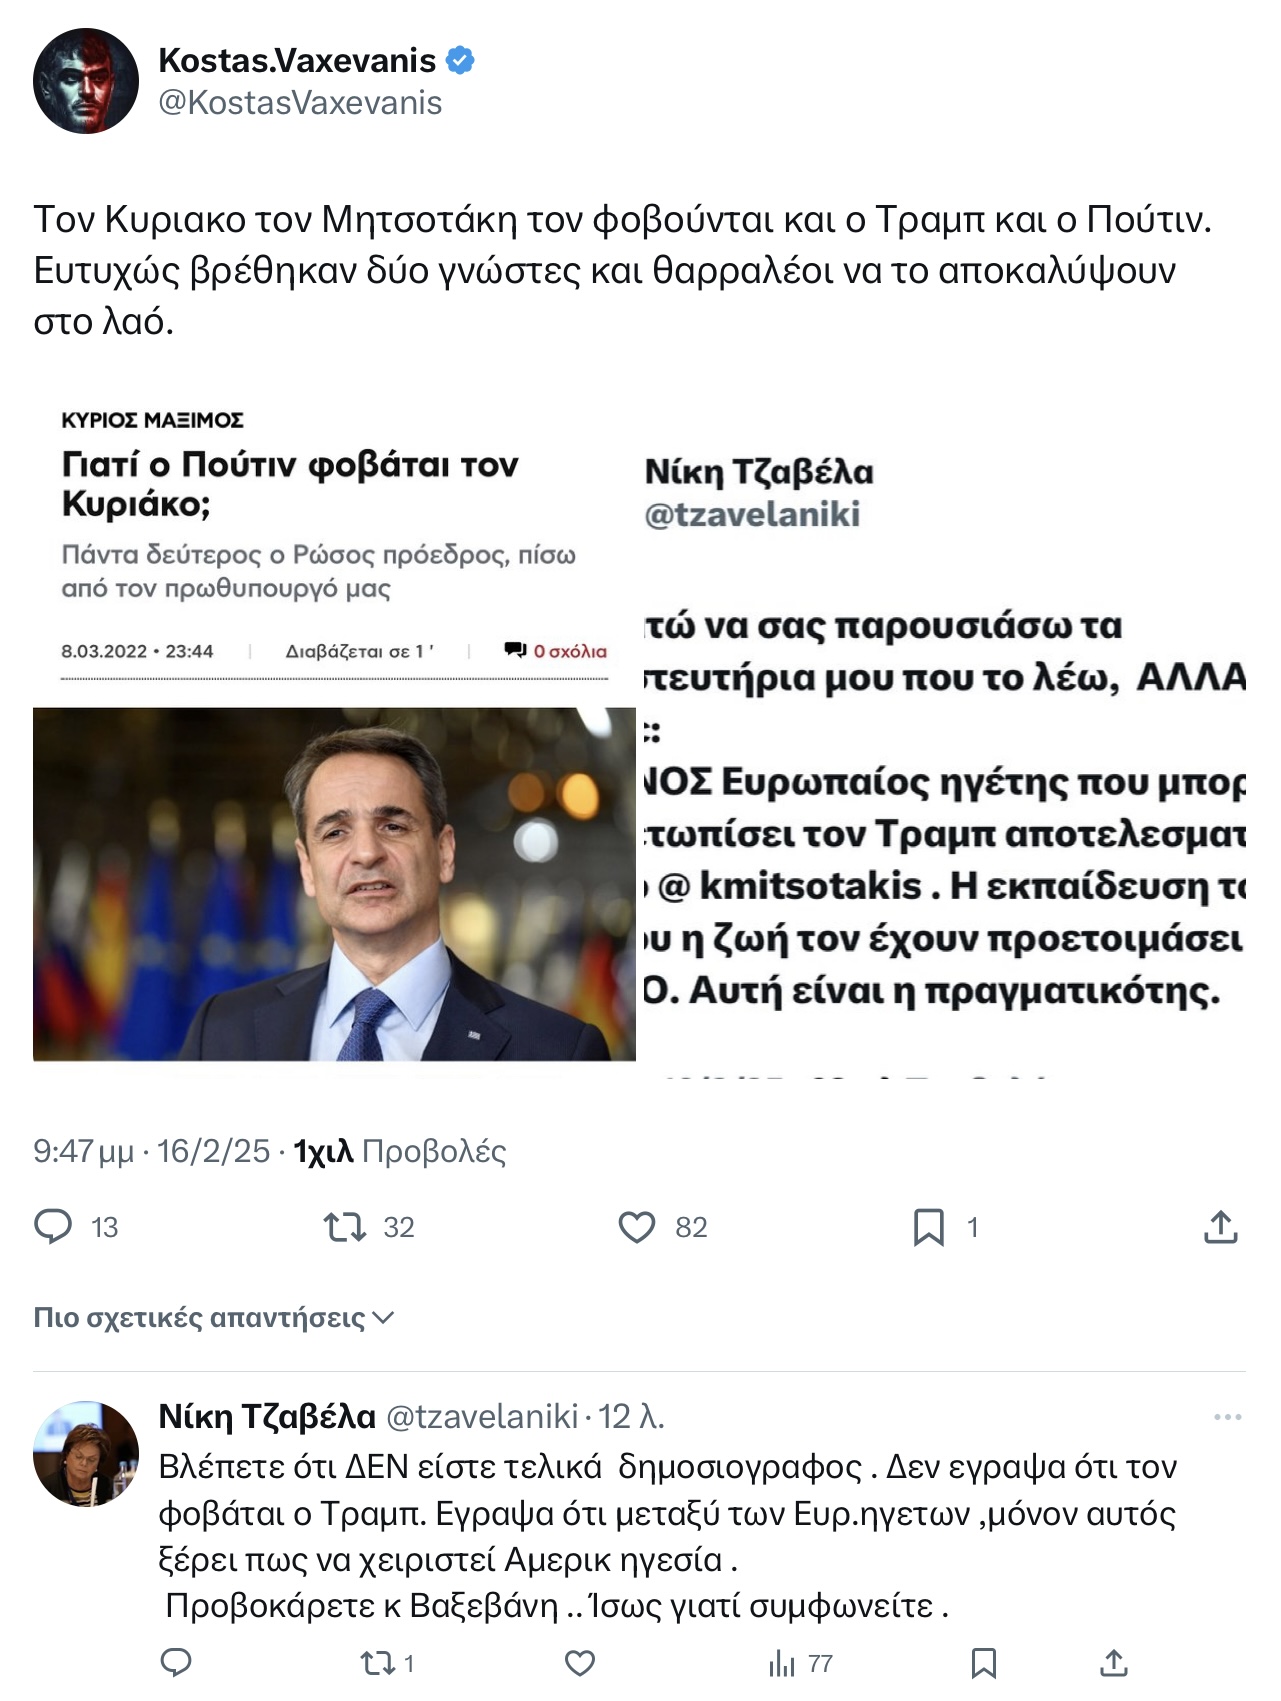Retweet the main post with 32 reposts
Screen dimensions: 1281x1701
(346, 1226)
